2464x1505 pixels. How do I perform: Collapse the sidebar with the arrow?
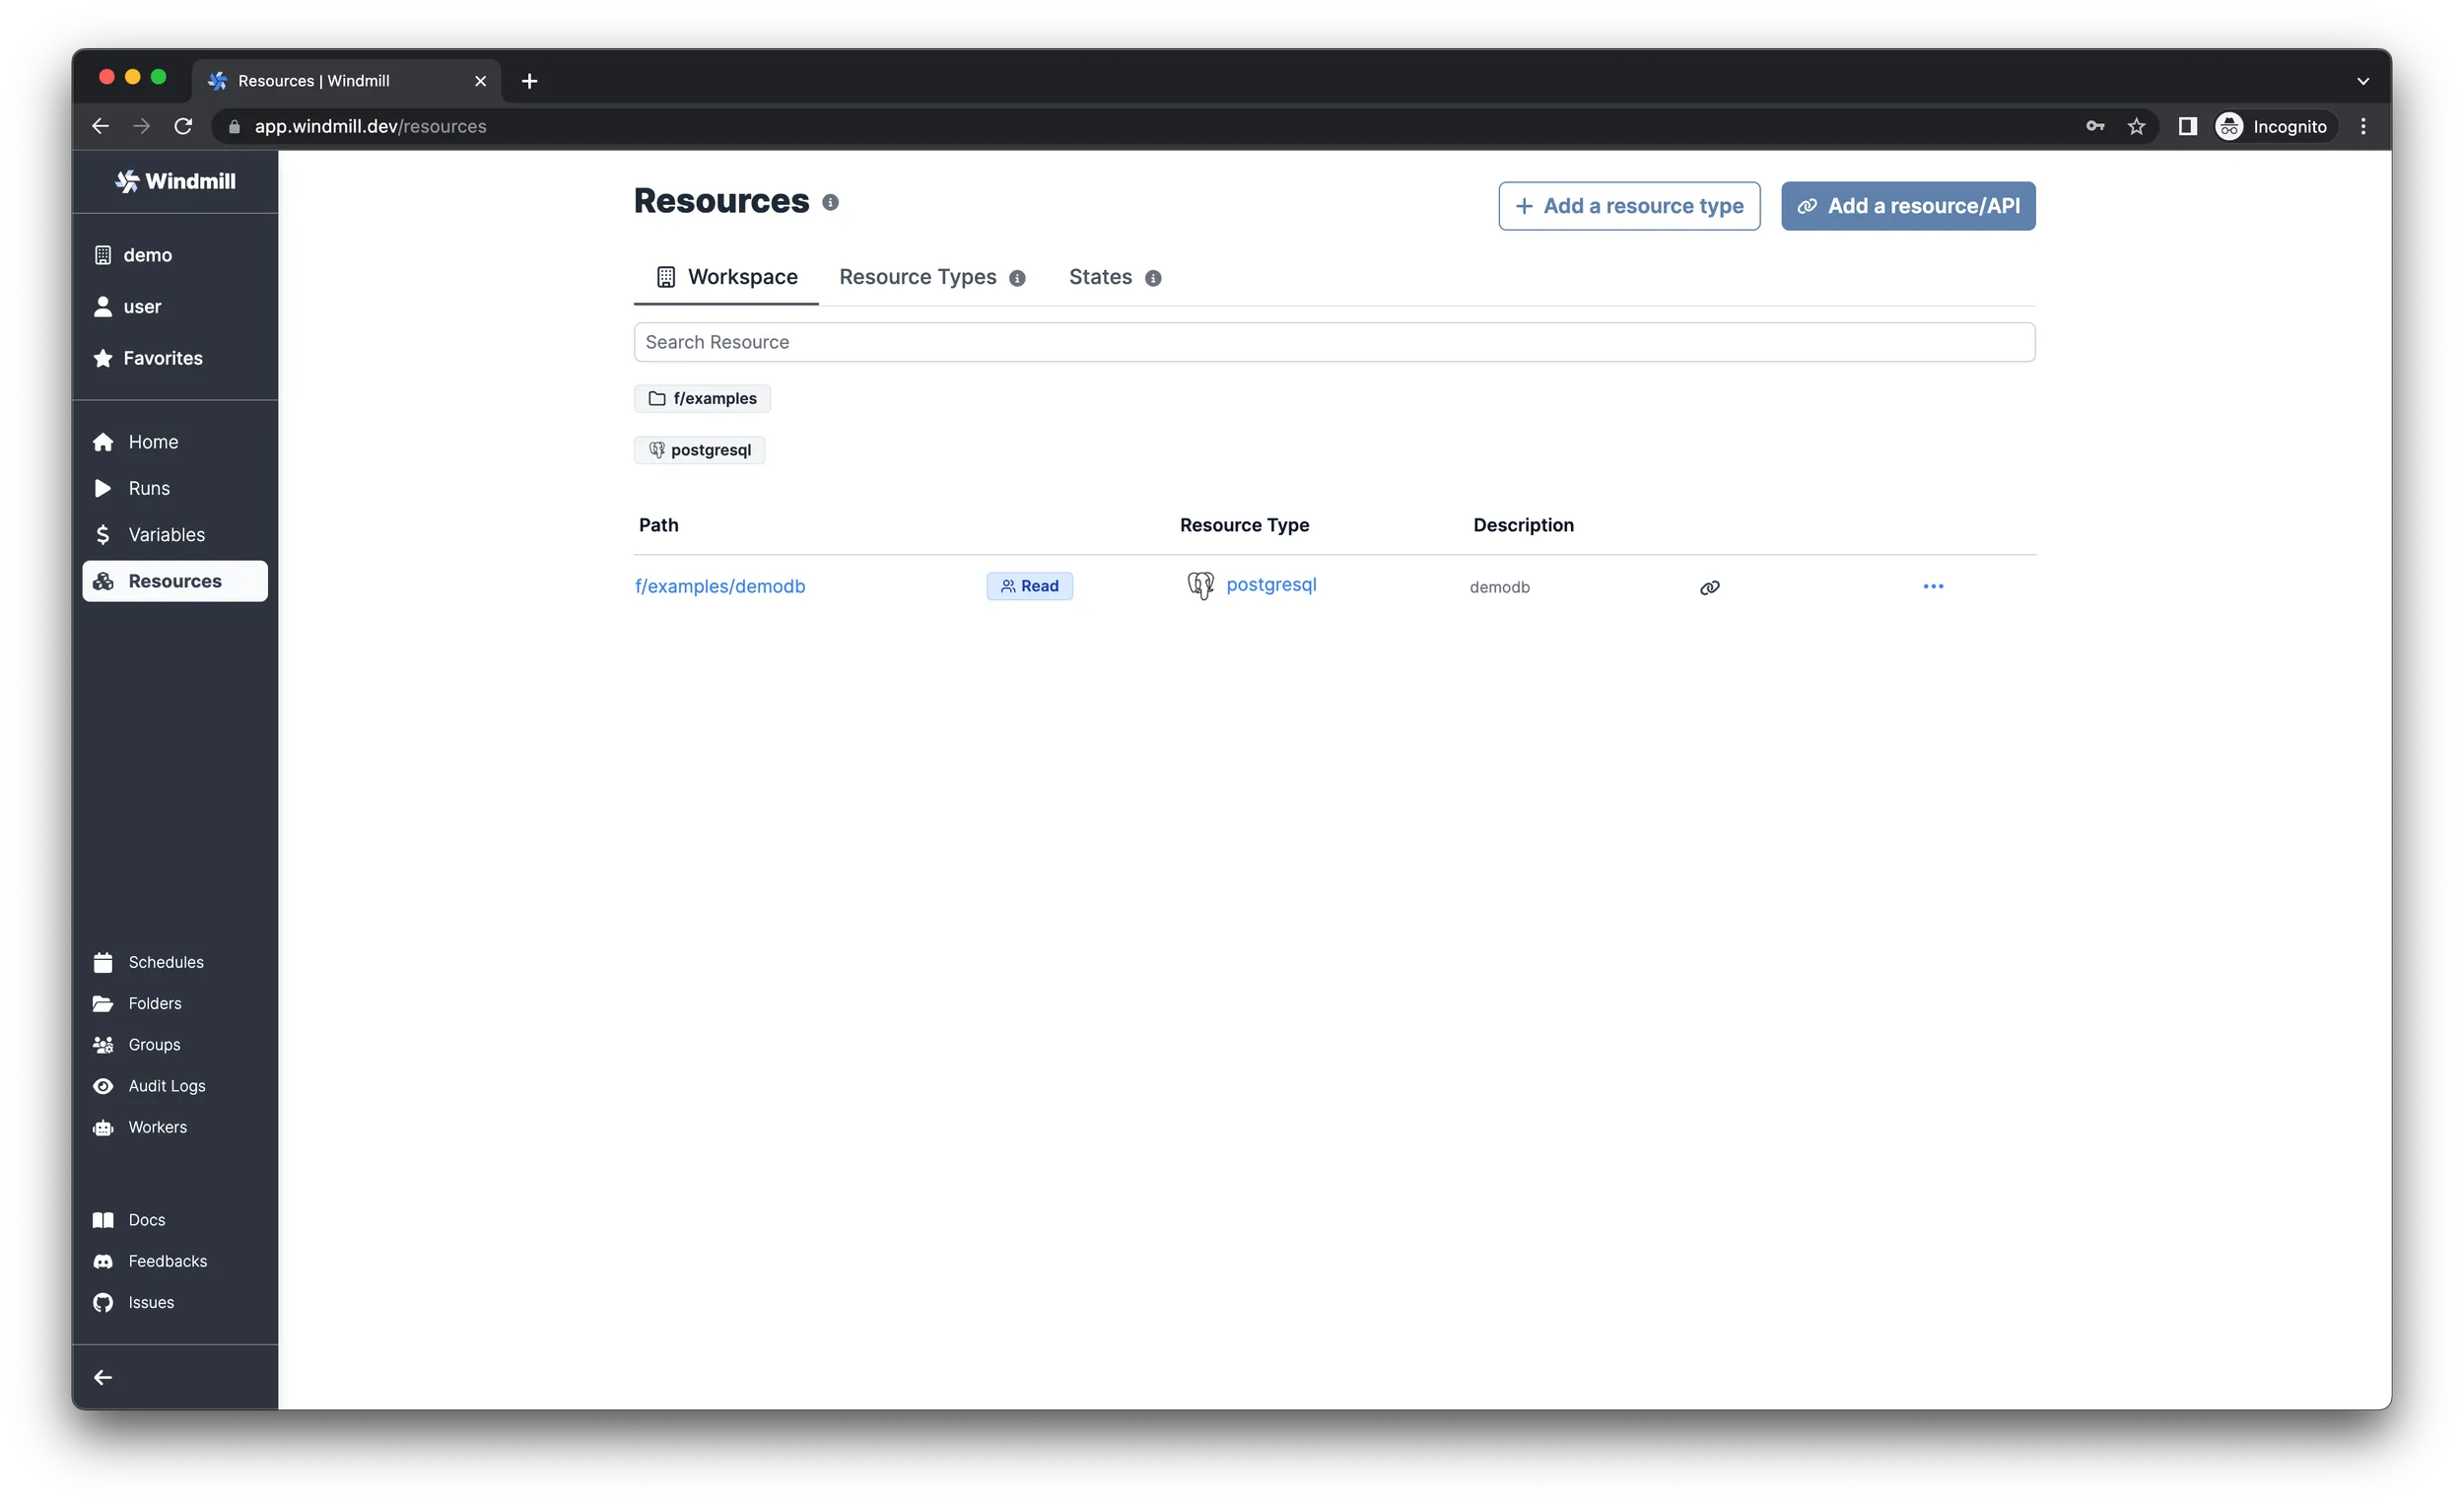(x=102, y=1376)
